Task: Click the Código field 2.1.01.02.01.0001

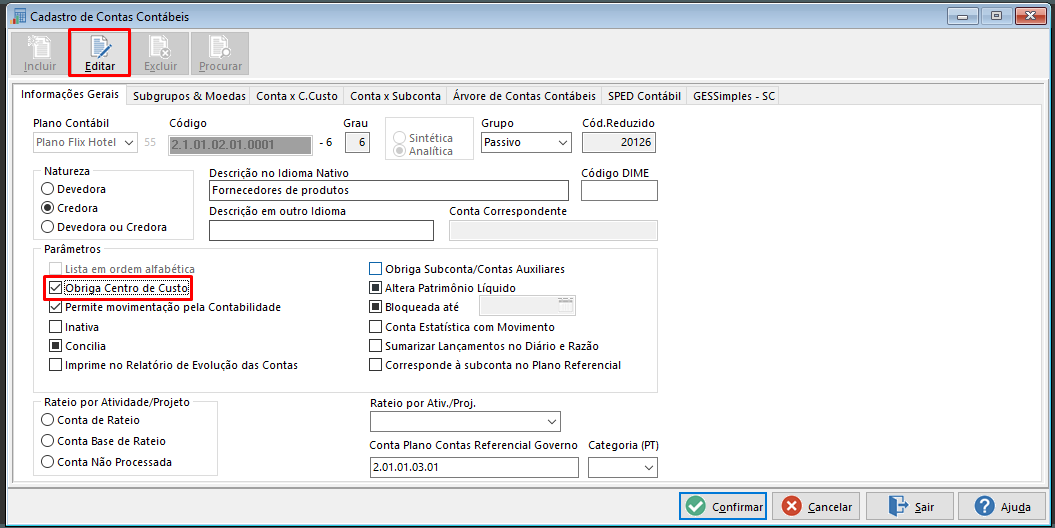Action: [x=240, y=145]
